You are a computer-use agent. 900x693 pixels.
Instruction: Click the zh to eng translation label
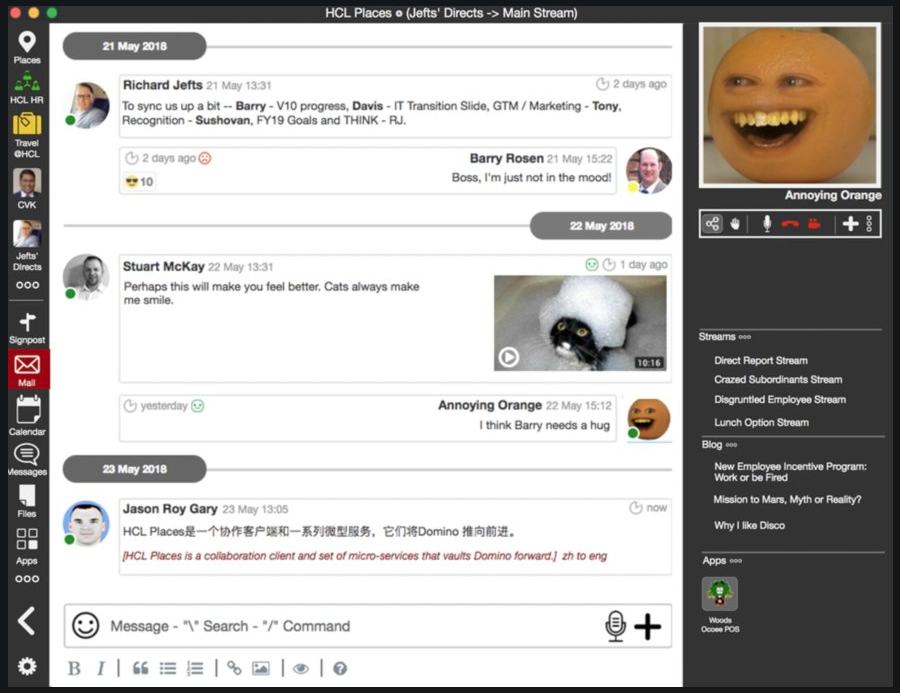584,556
